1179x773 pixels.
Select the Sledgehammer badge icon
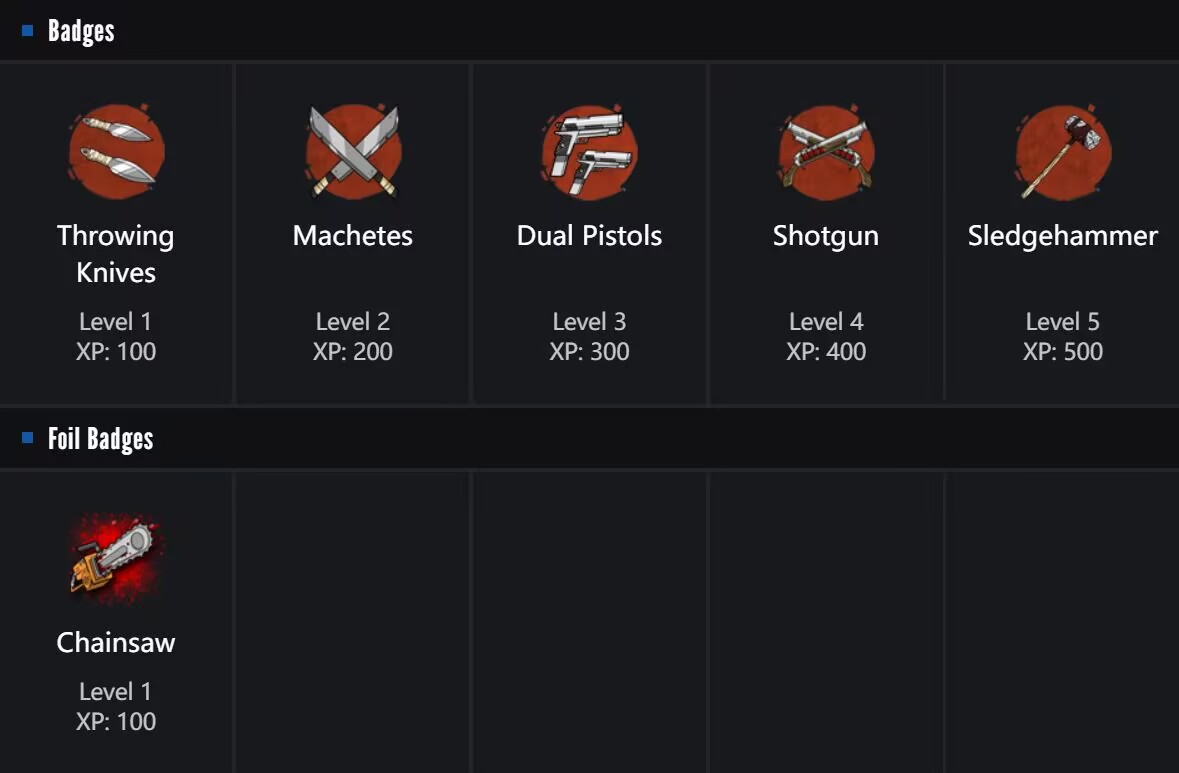(1062, 153)
